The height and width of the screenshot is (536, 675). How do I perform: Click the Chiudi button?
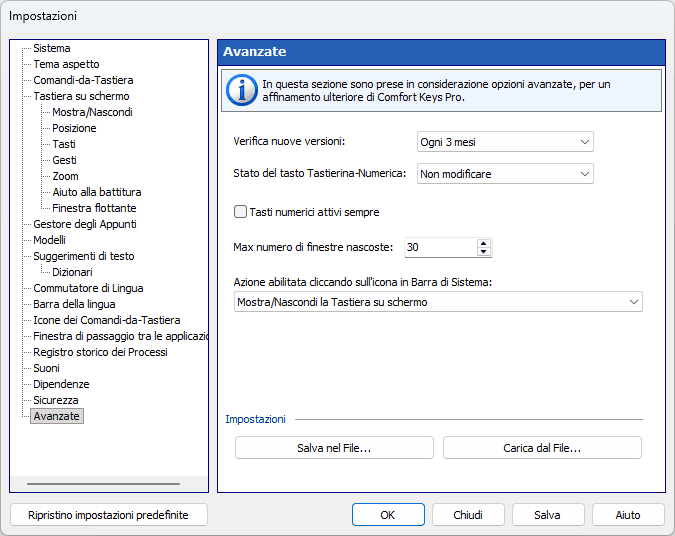[468, 515]
